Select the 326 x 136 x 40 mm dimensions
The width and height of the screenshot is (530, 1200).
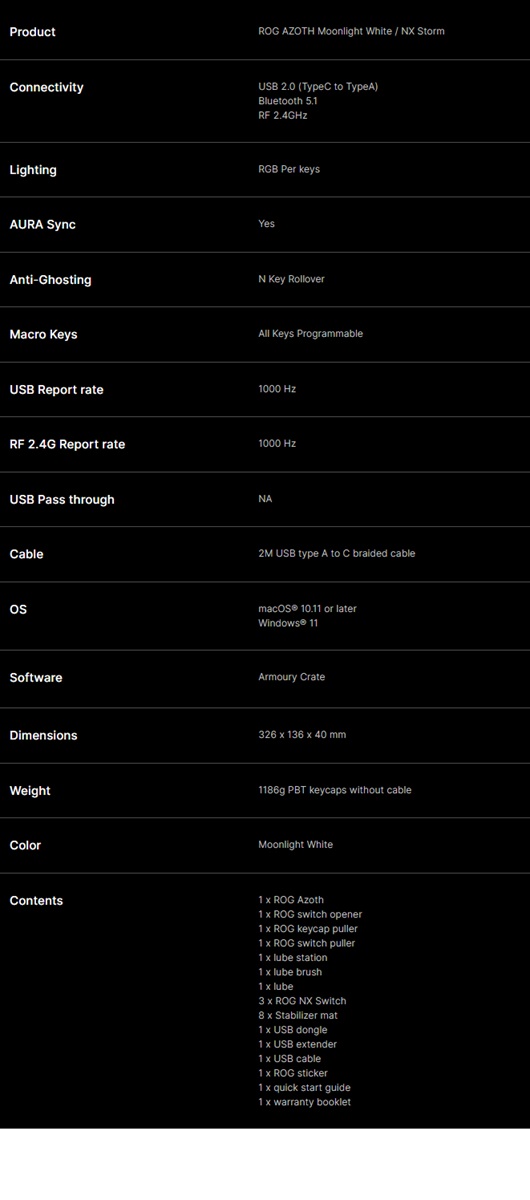[x=302, y=734]
